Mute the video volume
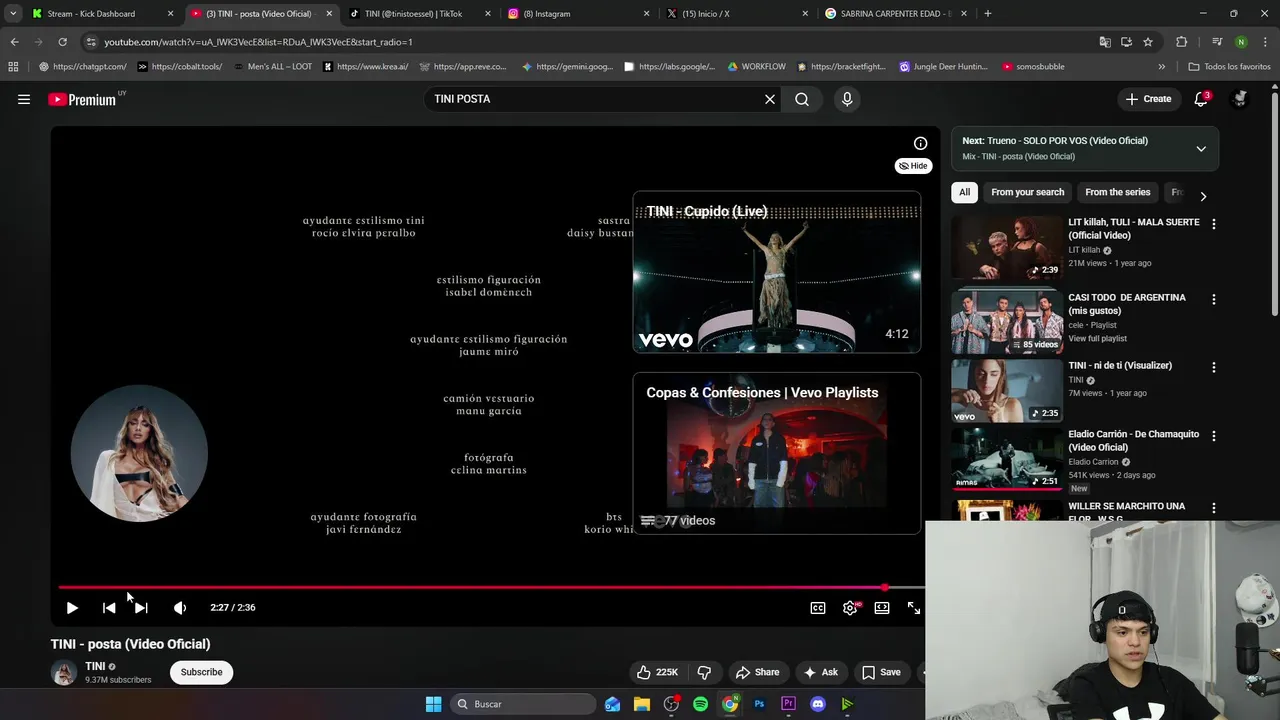 click(180, 607)
